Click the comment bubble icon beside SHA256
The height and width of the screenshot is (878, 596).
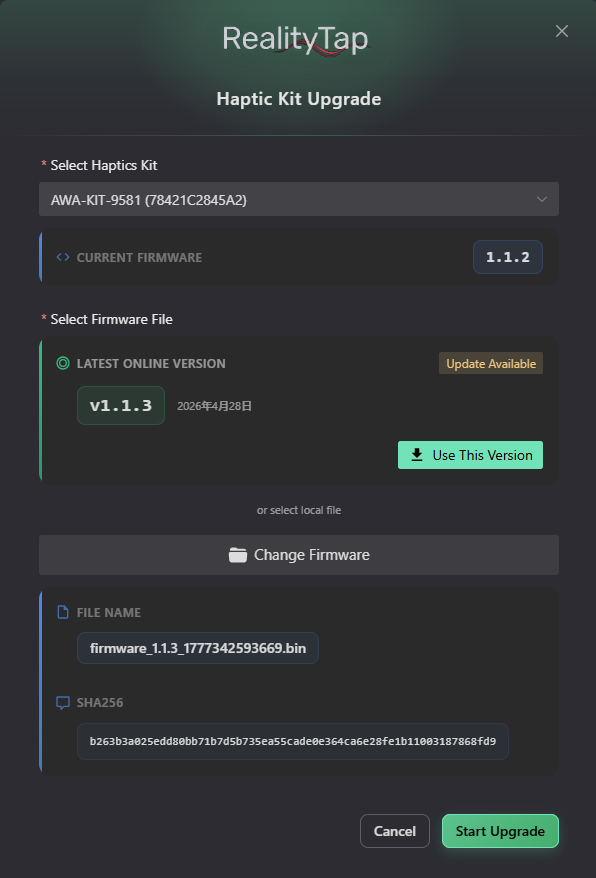63,703
